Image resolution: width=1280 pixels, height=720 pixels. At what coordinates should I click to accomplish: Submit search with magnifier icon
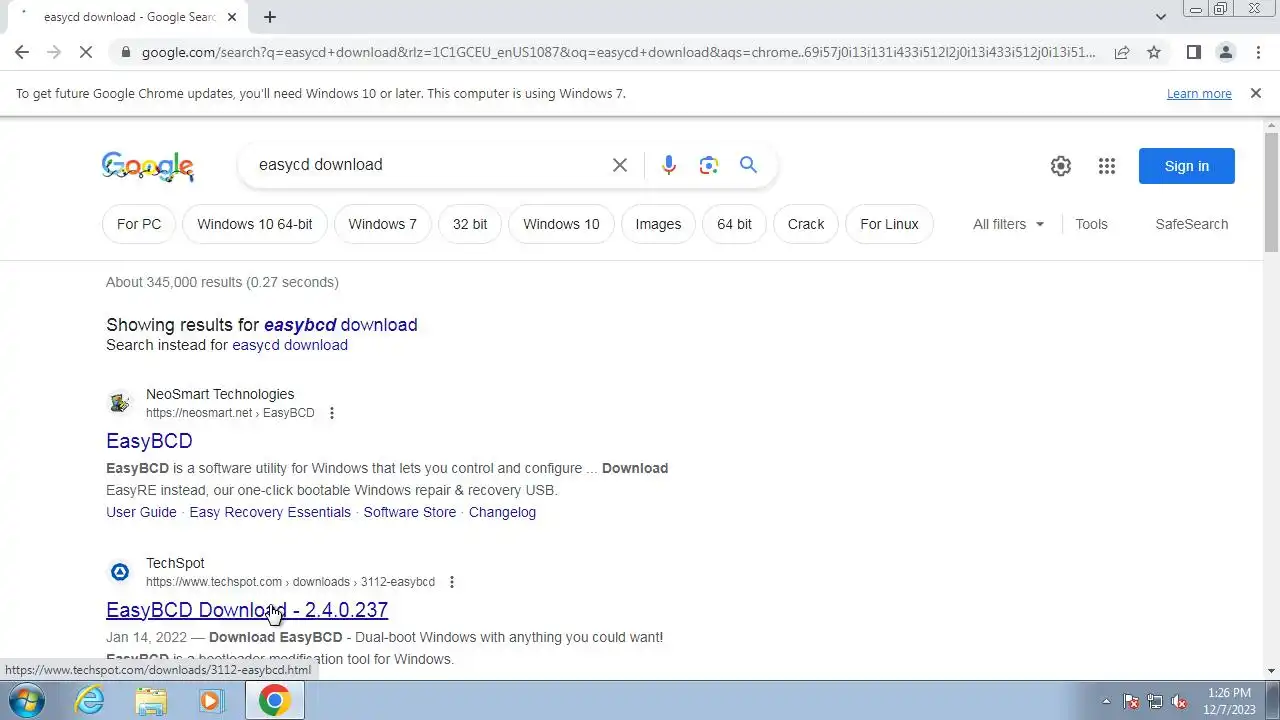748,165
